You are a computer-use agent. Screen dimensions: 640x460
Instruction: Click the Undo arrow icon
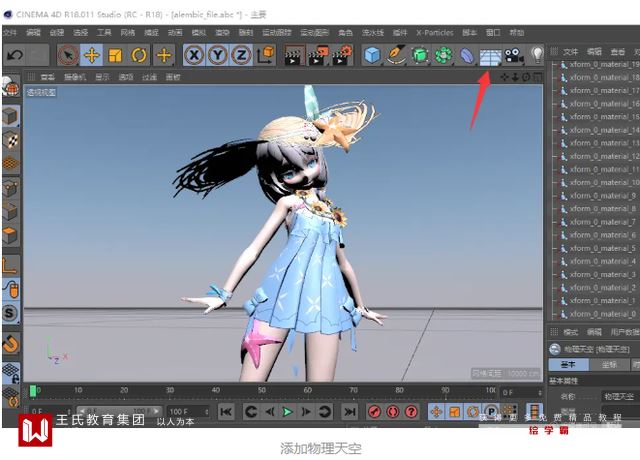15,55
